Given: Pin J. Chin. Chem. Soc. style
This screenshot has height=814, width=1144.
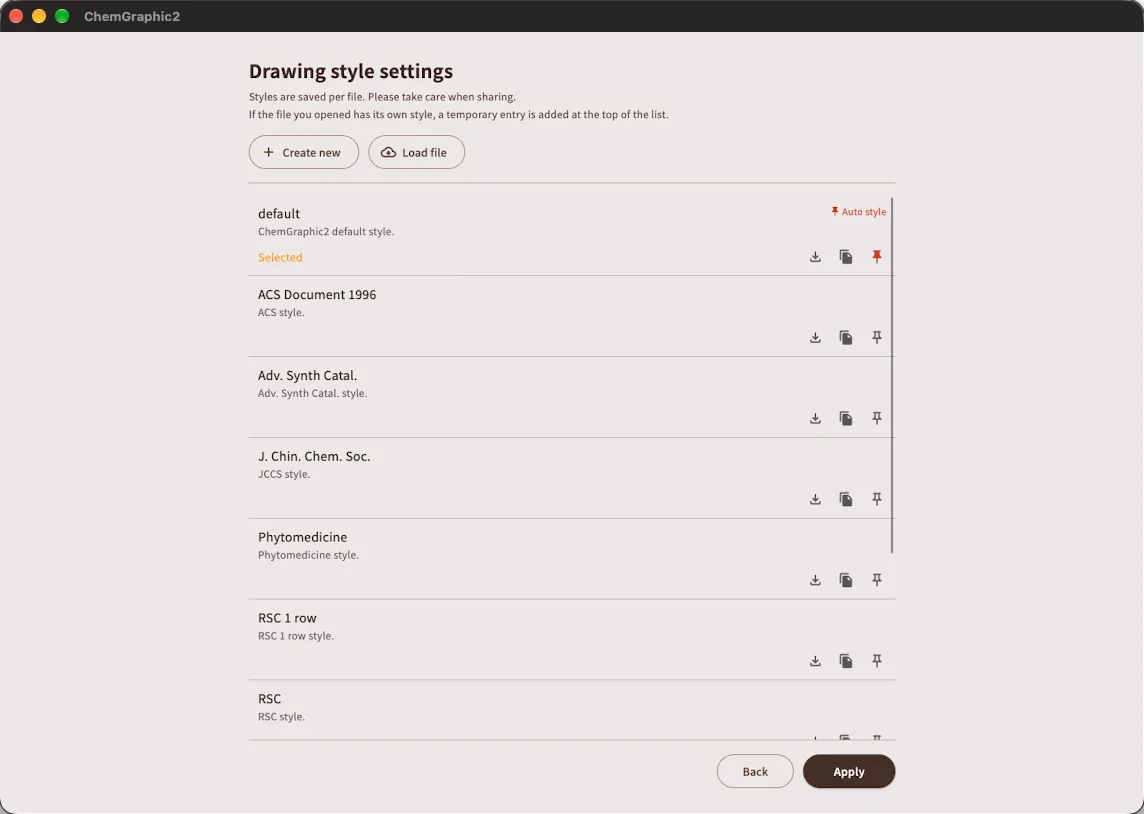Looking at the screenshot, I should click(877, 500).
